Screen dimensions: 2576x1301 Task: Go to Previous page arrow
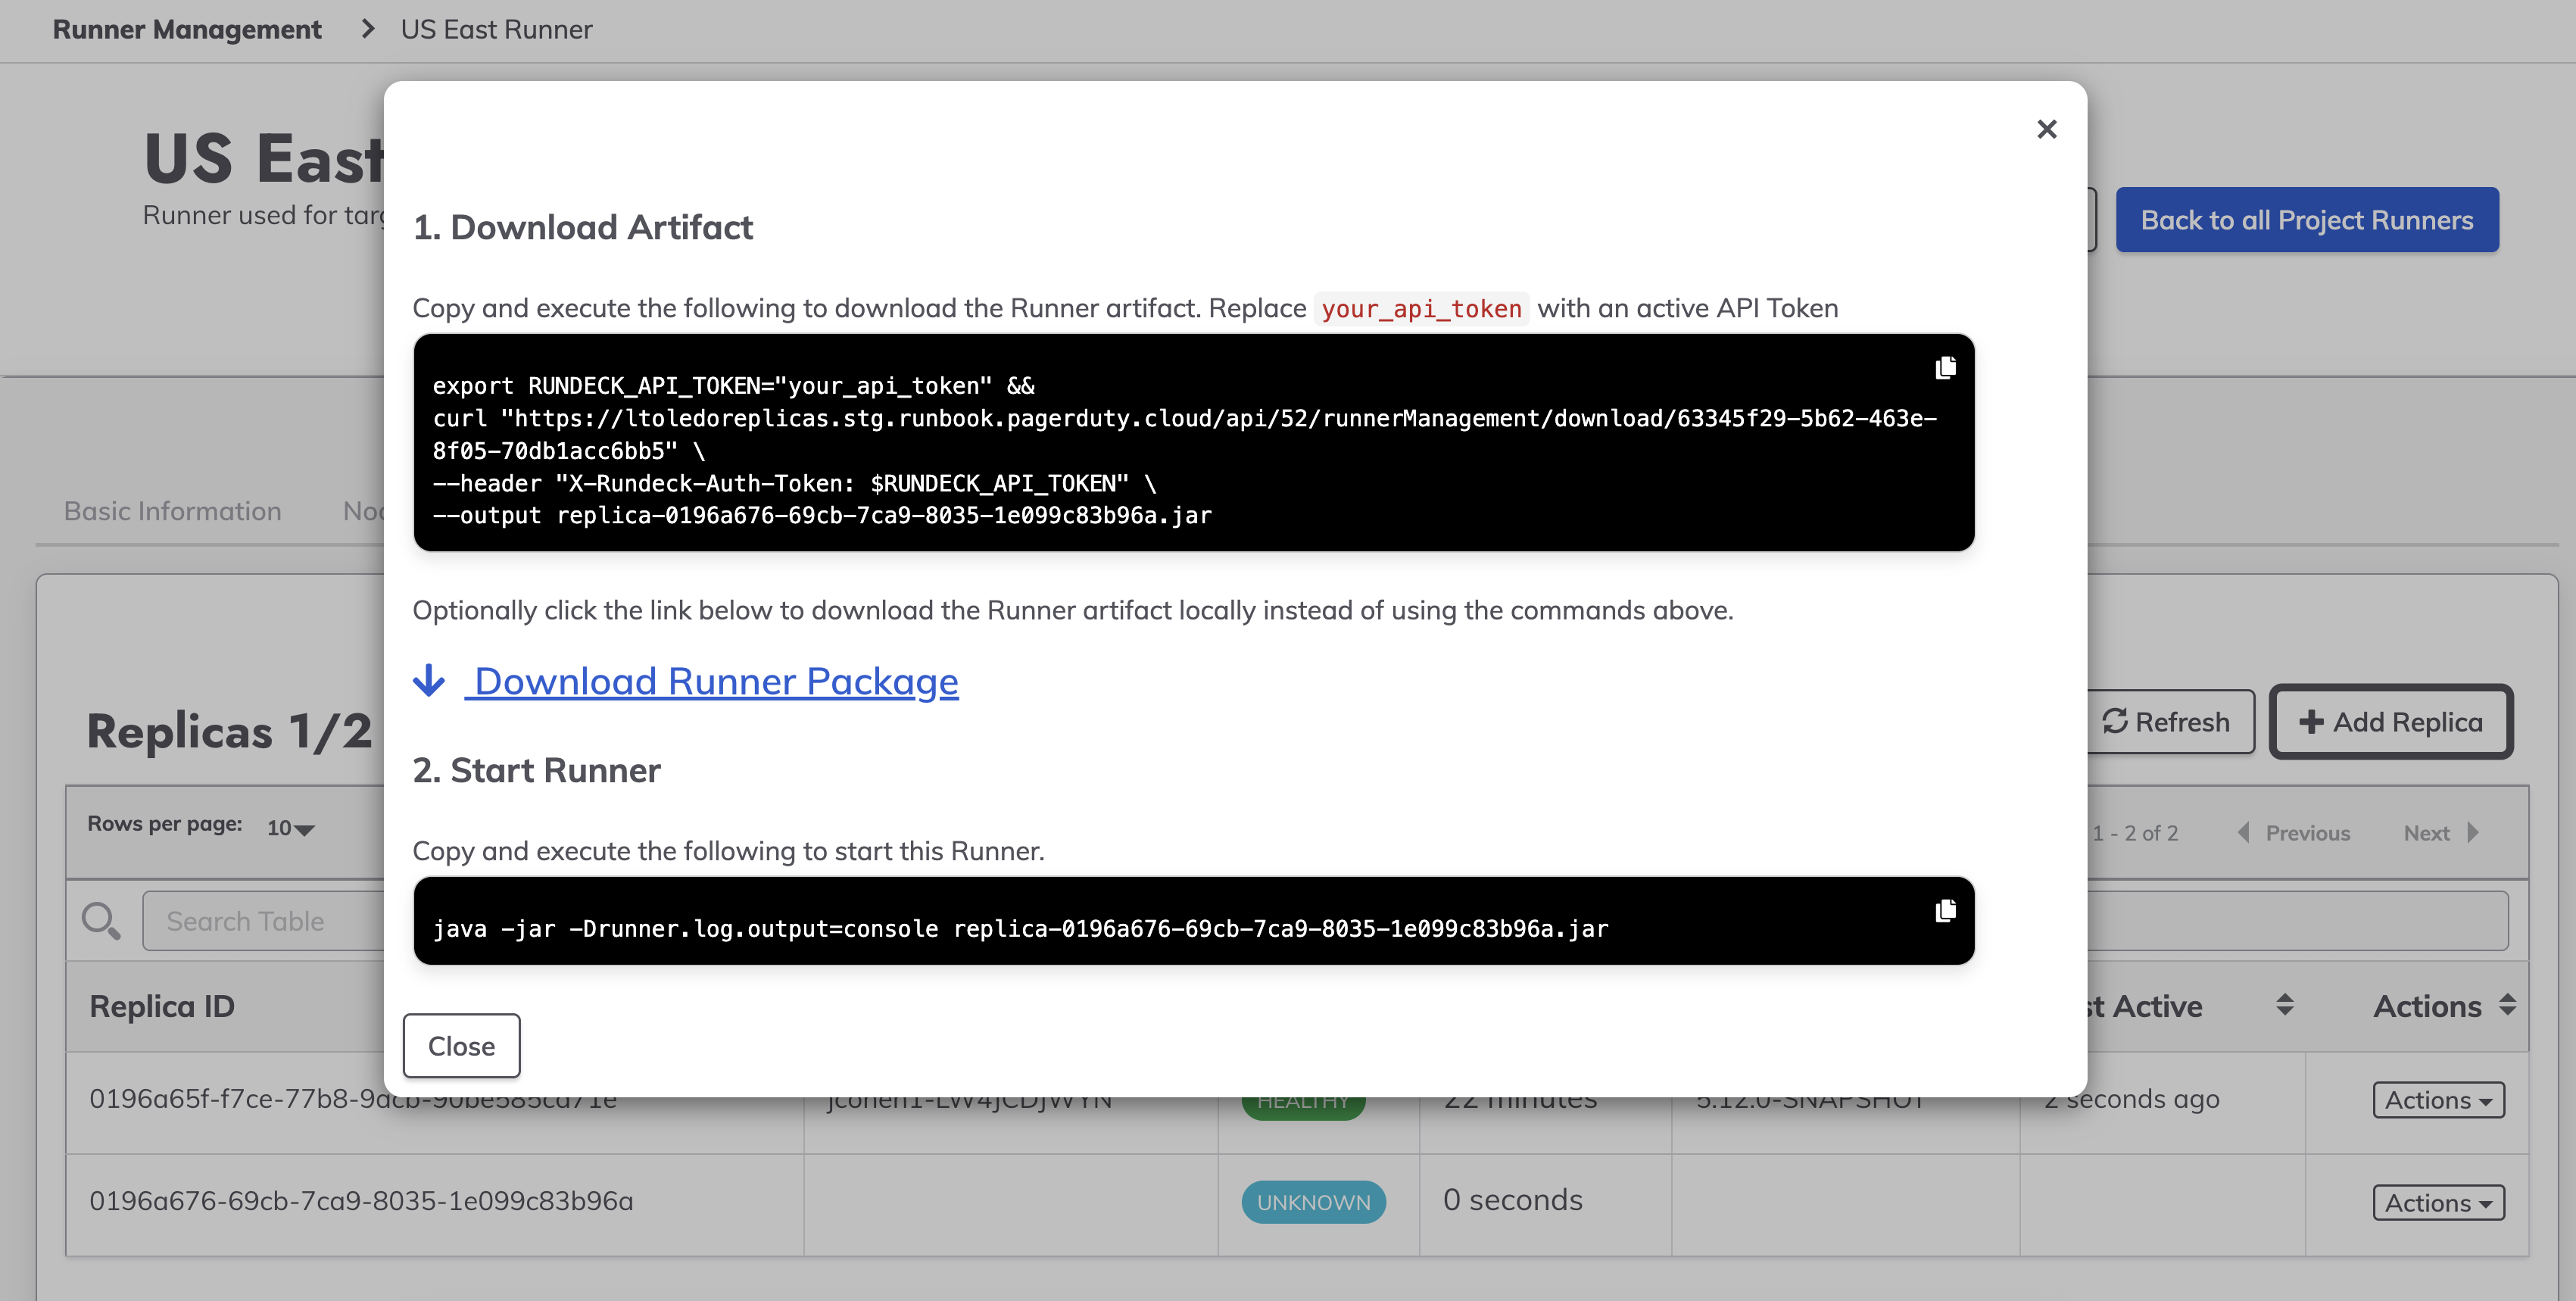pos(2244,833)
